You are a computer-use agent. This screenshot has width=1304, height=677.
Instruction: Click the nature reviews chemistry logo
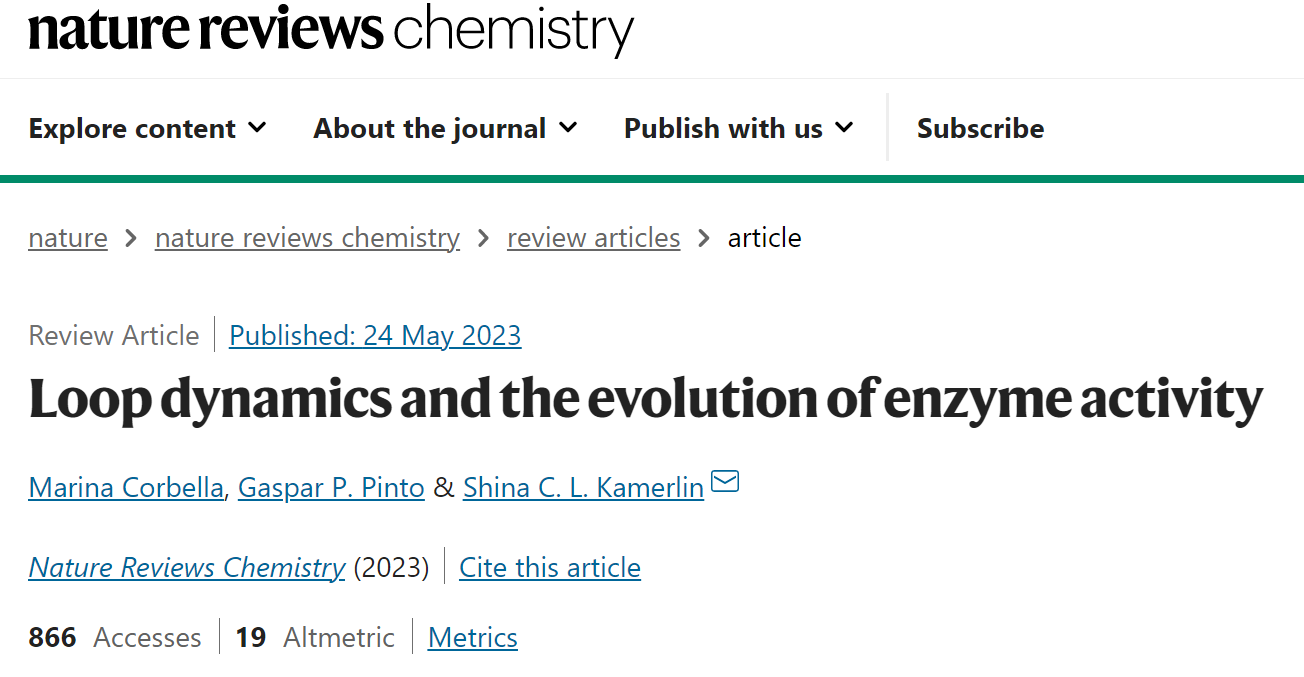331,30
